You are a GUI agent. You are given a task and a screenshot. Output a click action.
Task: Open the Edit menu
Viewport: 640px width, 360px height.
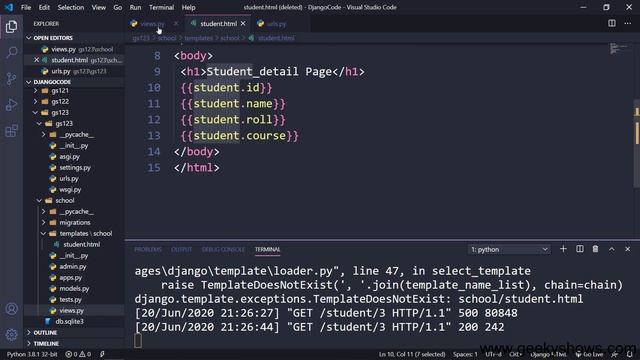[x=44, y=7]
